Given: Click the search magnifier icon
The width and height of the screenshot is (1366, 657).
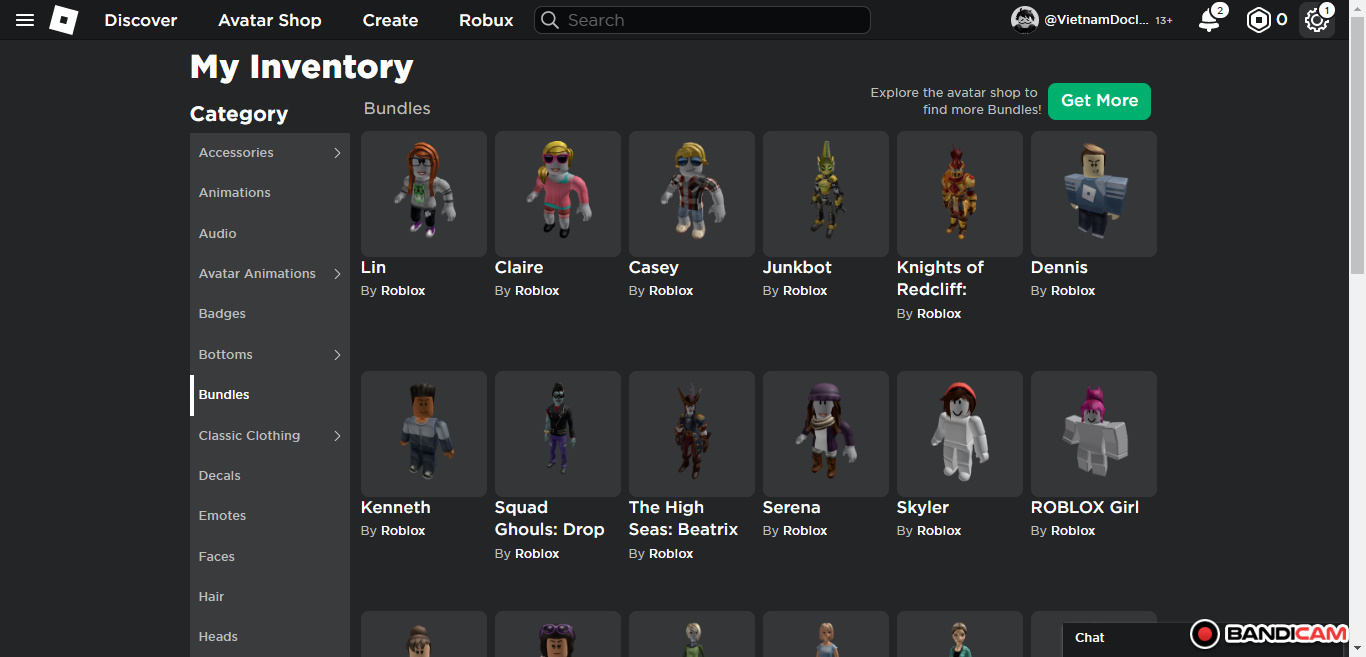Looking at the screenshot, I should tap(549, 20).
